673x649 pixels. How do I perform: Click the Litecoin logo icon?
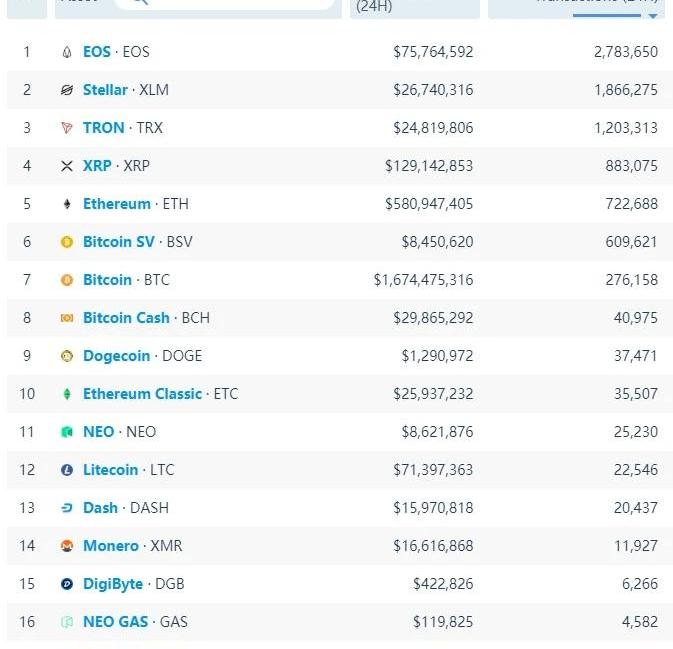click(x=67, y=470)
